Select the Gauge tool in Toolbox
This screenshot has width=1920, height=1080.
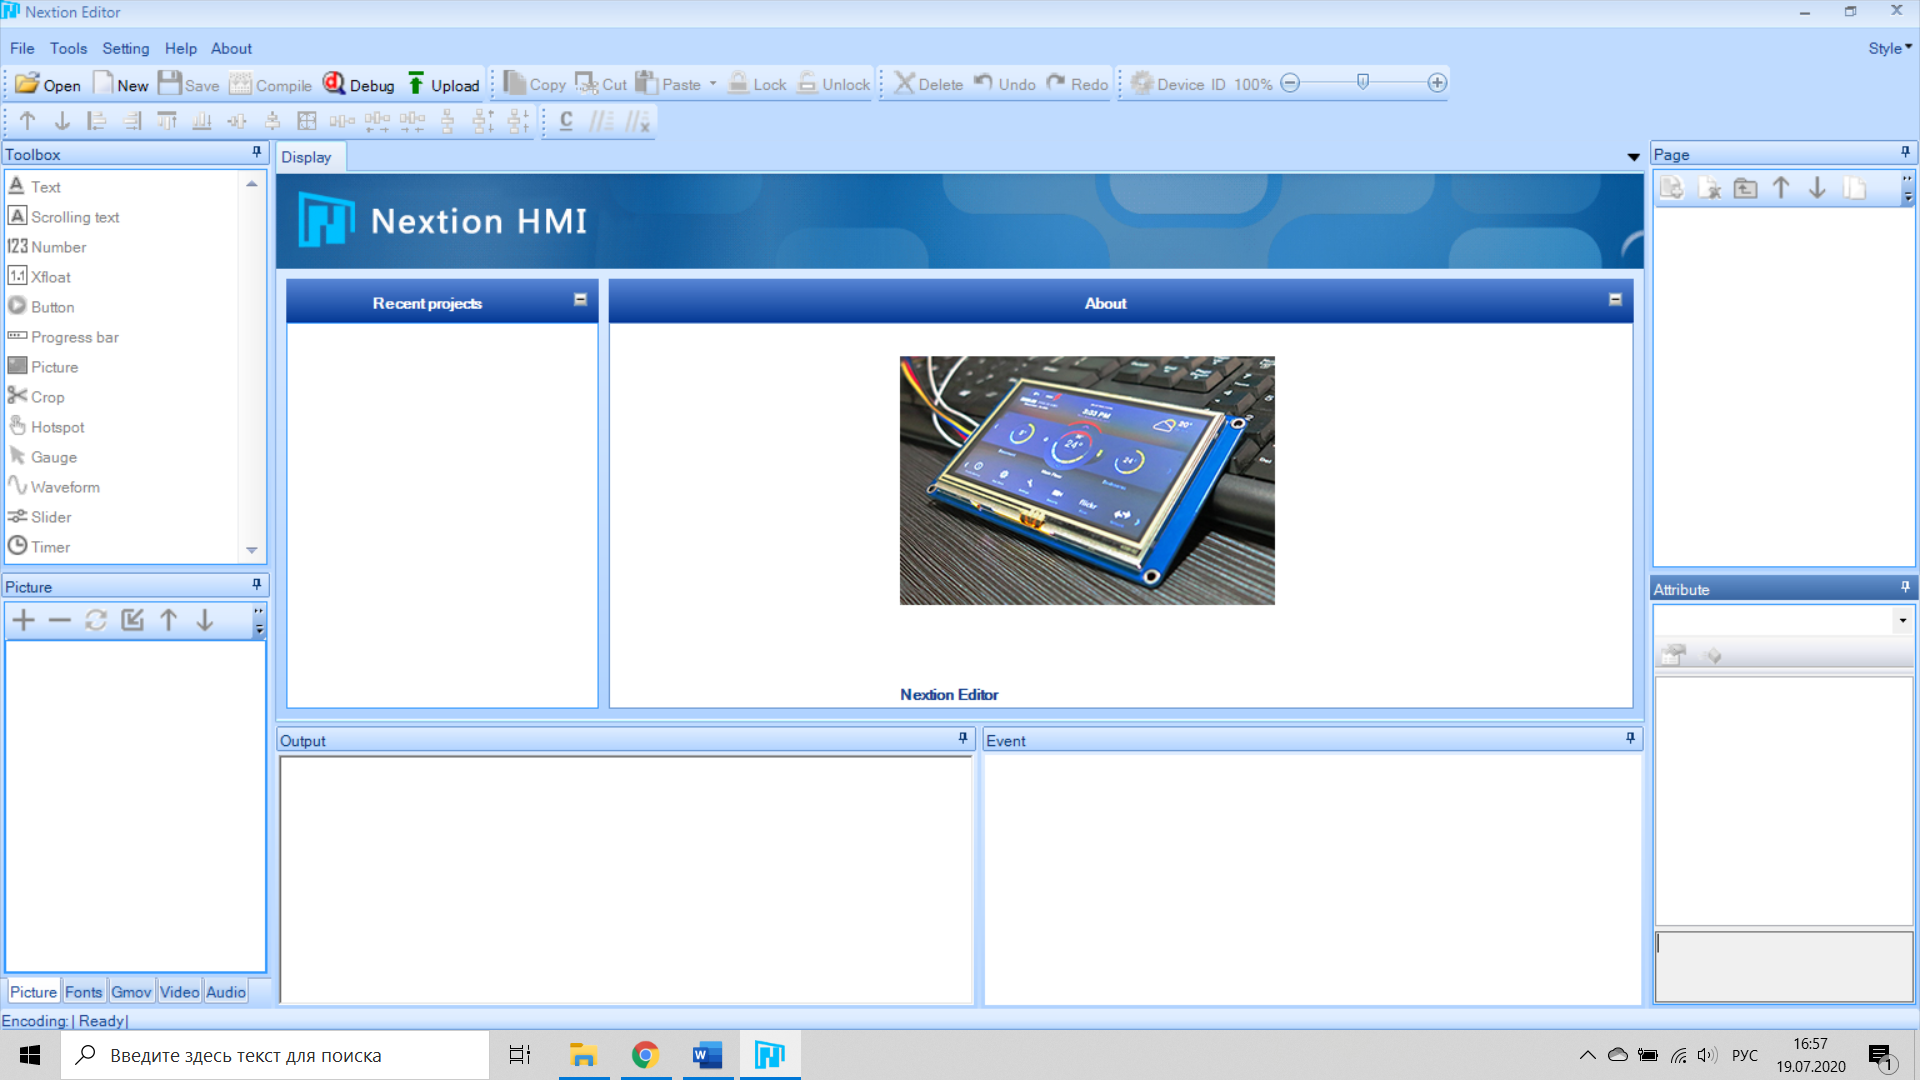pyautogui.click(x=53, y=457)
